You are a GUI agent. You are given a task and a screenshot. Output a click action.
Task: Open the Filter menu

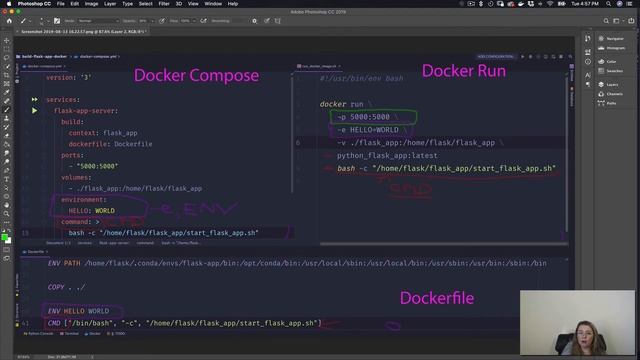[x=164, y=4]
